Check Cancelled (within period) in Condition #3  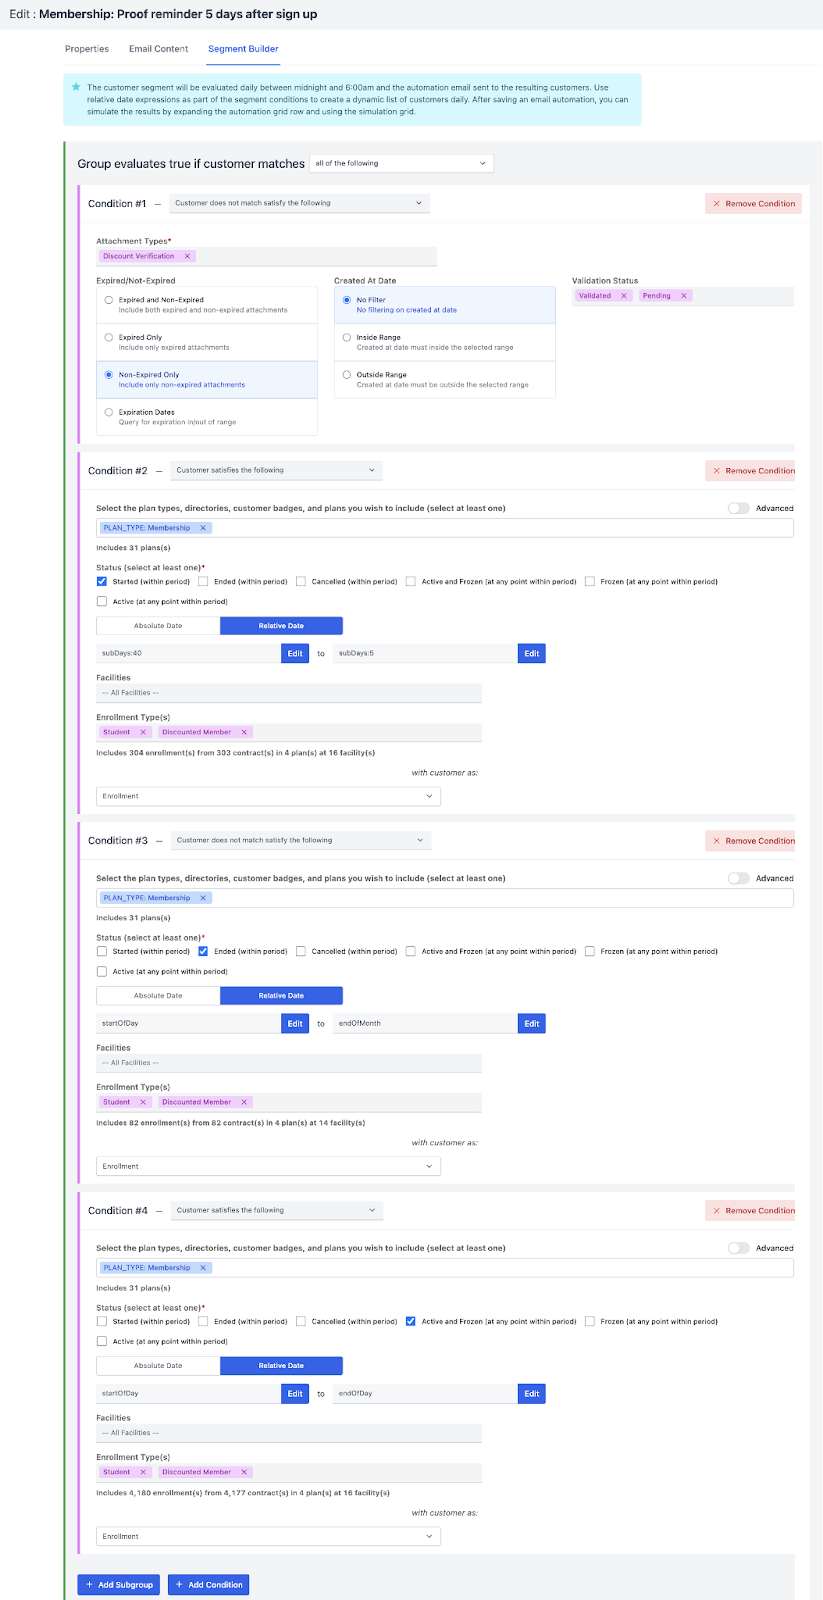[301, 952]
